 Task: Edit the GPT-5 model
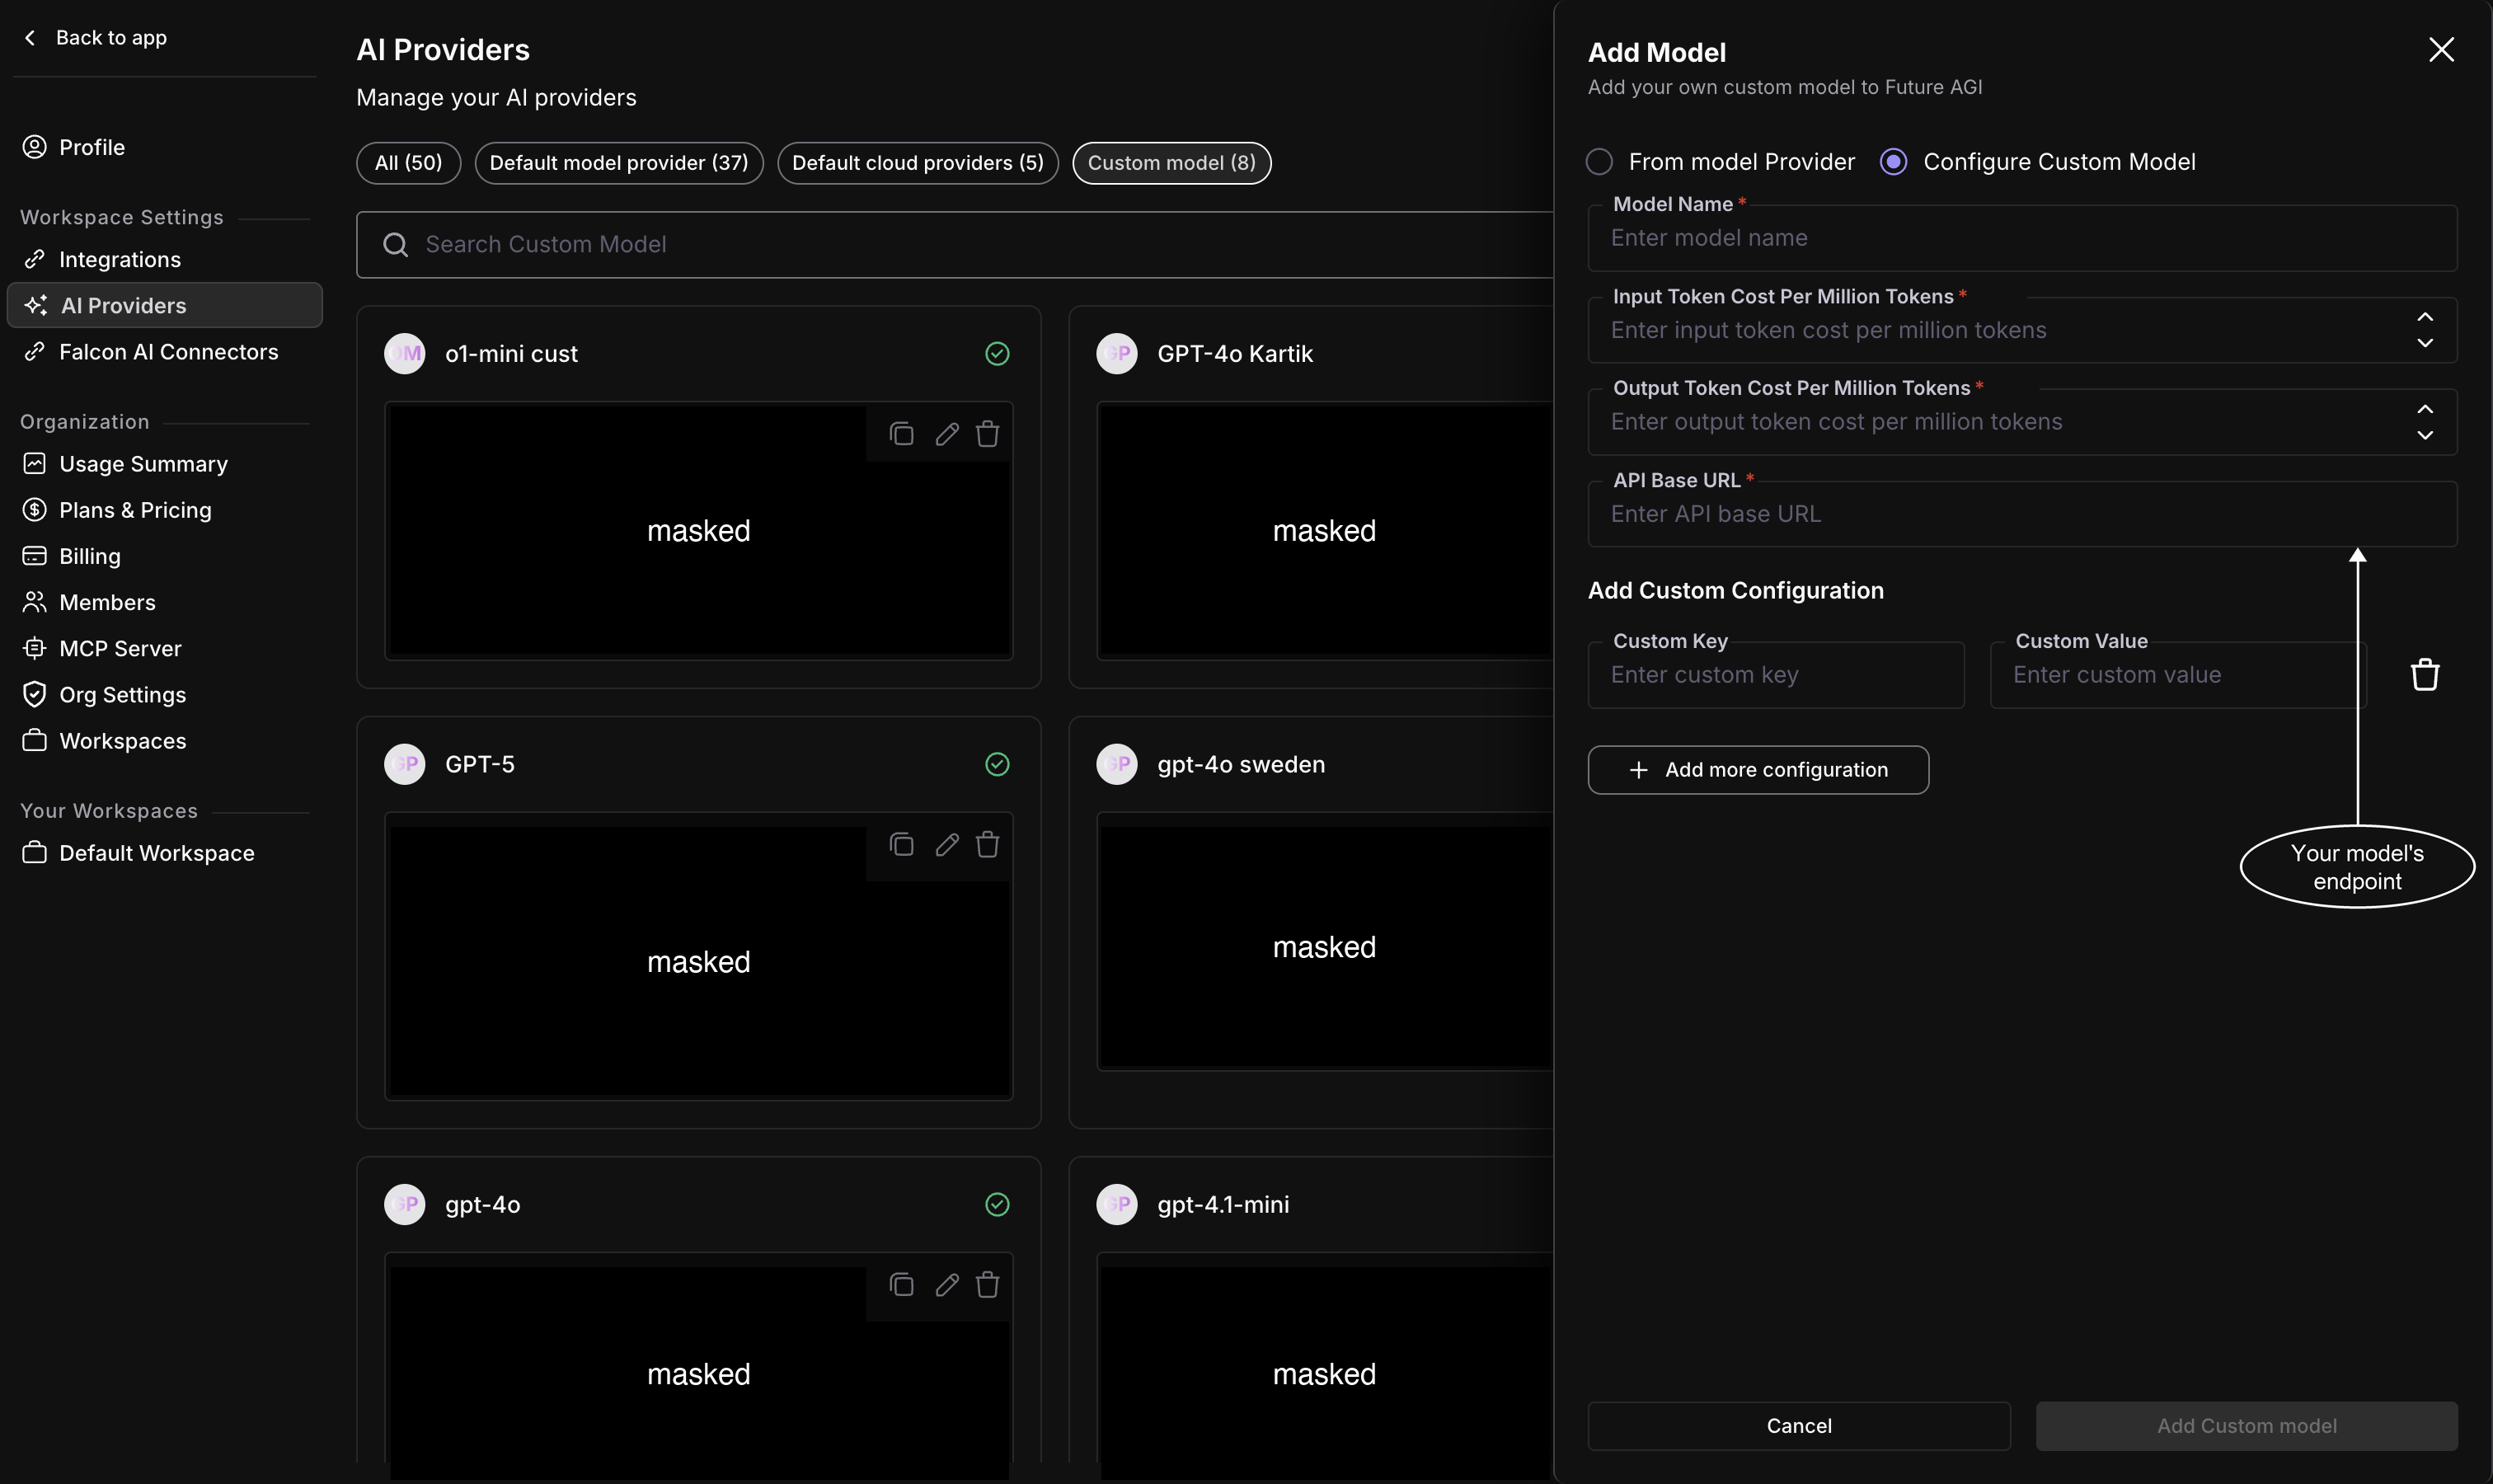click(x=946, y=844)
